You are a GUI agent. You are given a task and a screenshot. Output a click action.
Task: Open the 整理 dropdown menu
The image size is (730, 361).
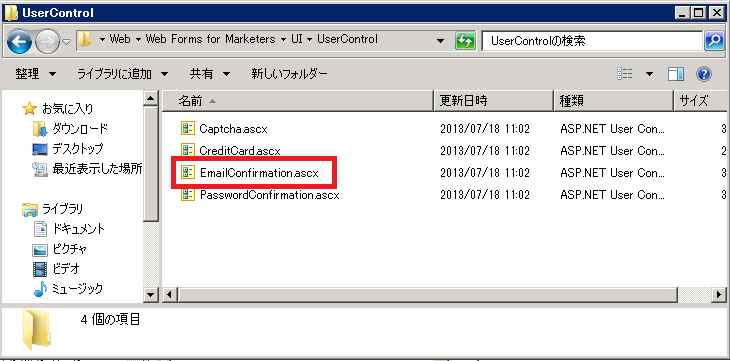pyautogui.click(x=36, y=74)
